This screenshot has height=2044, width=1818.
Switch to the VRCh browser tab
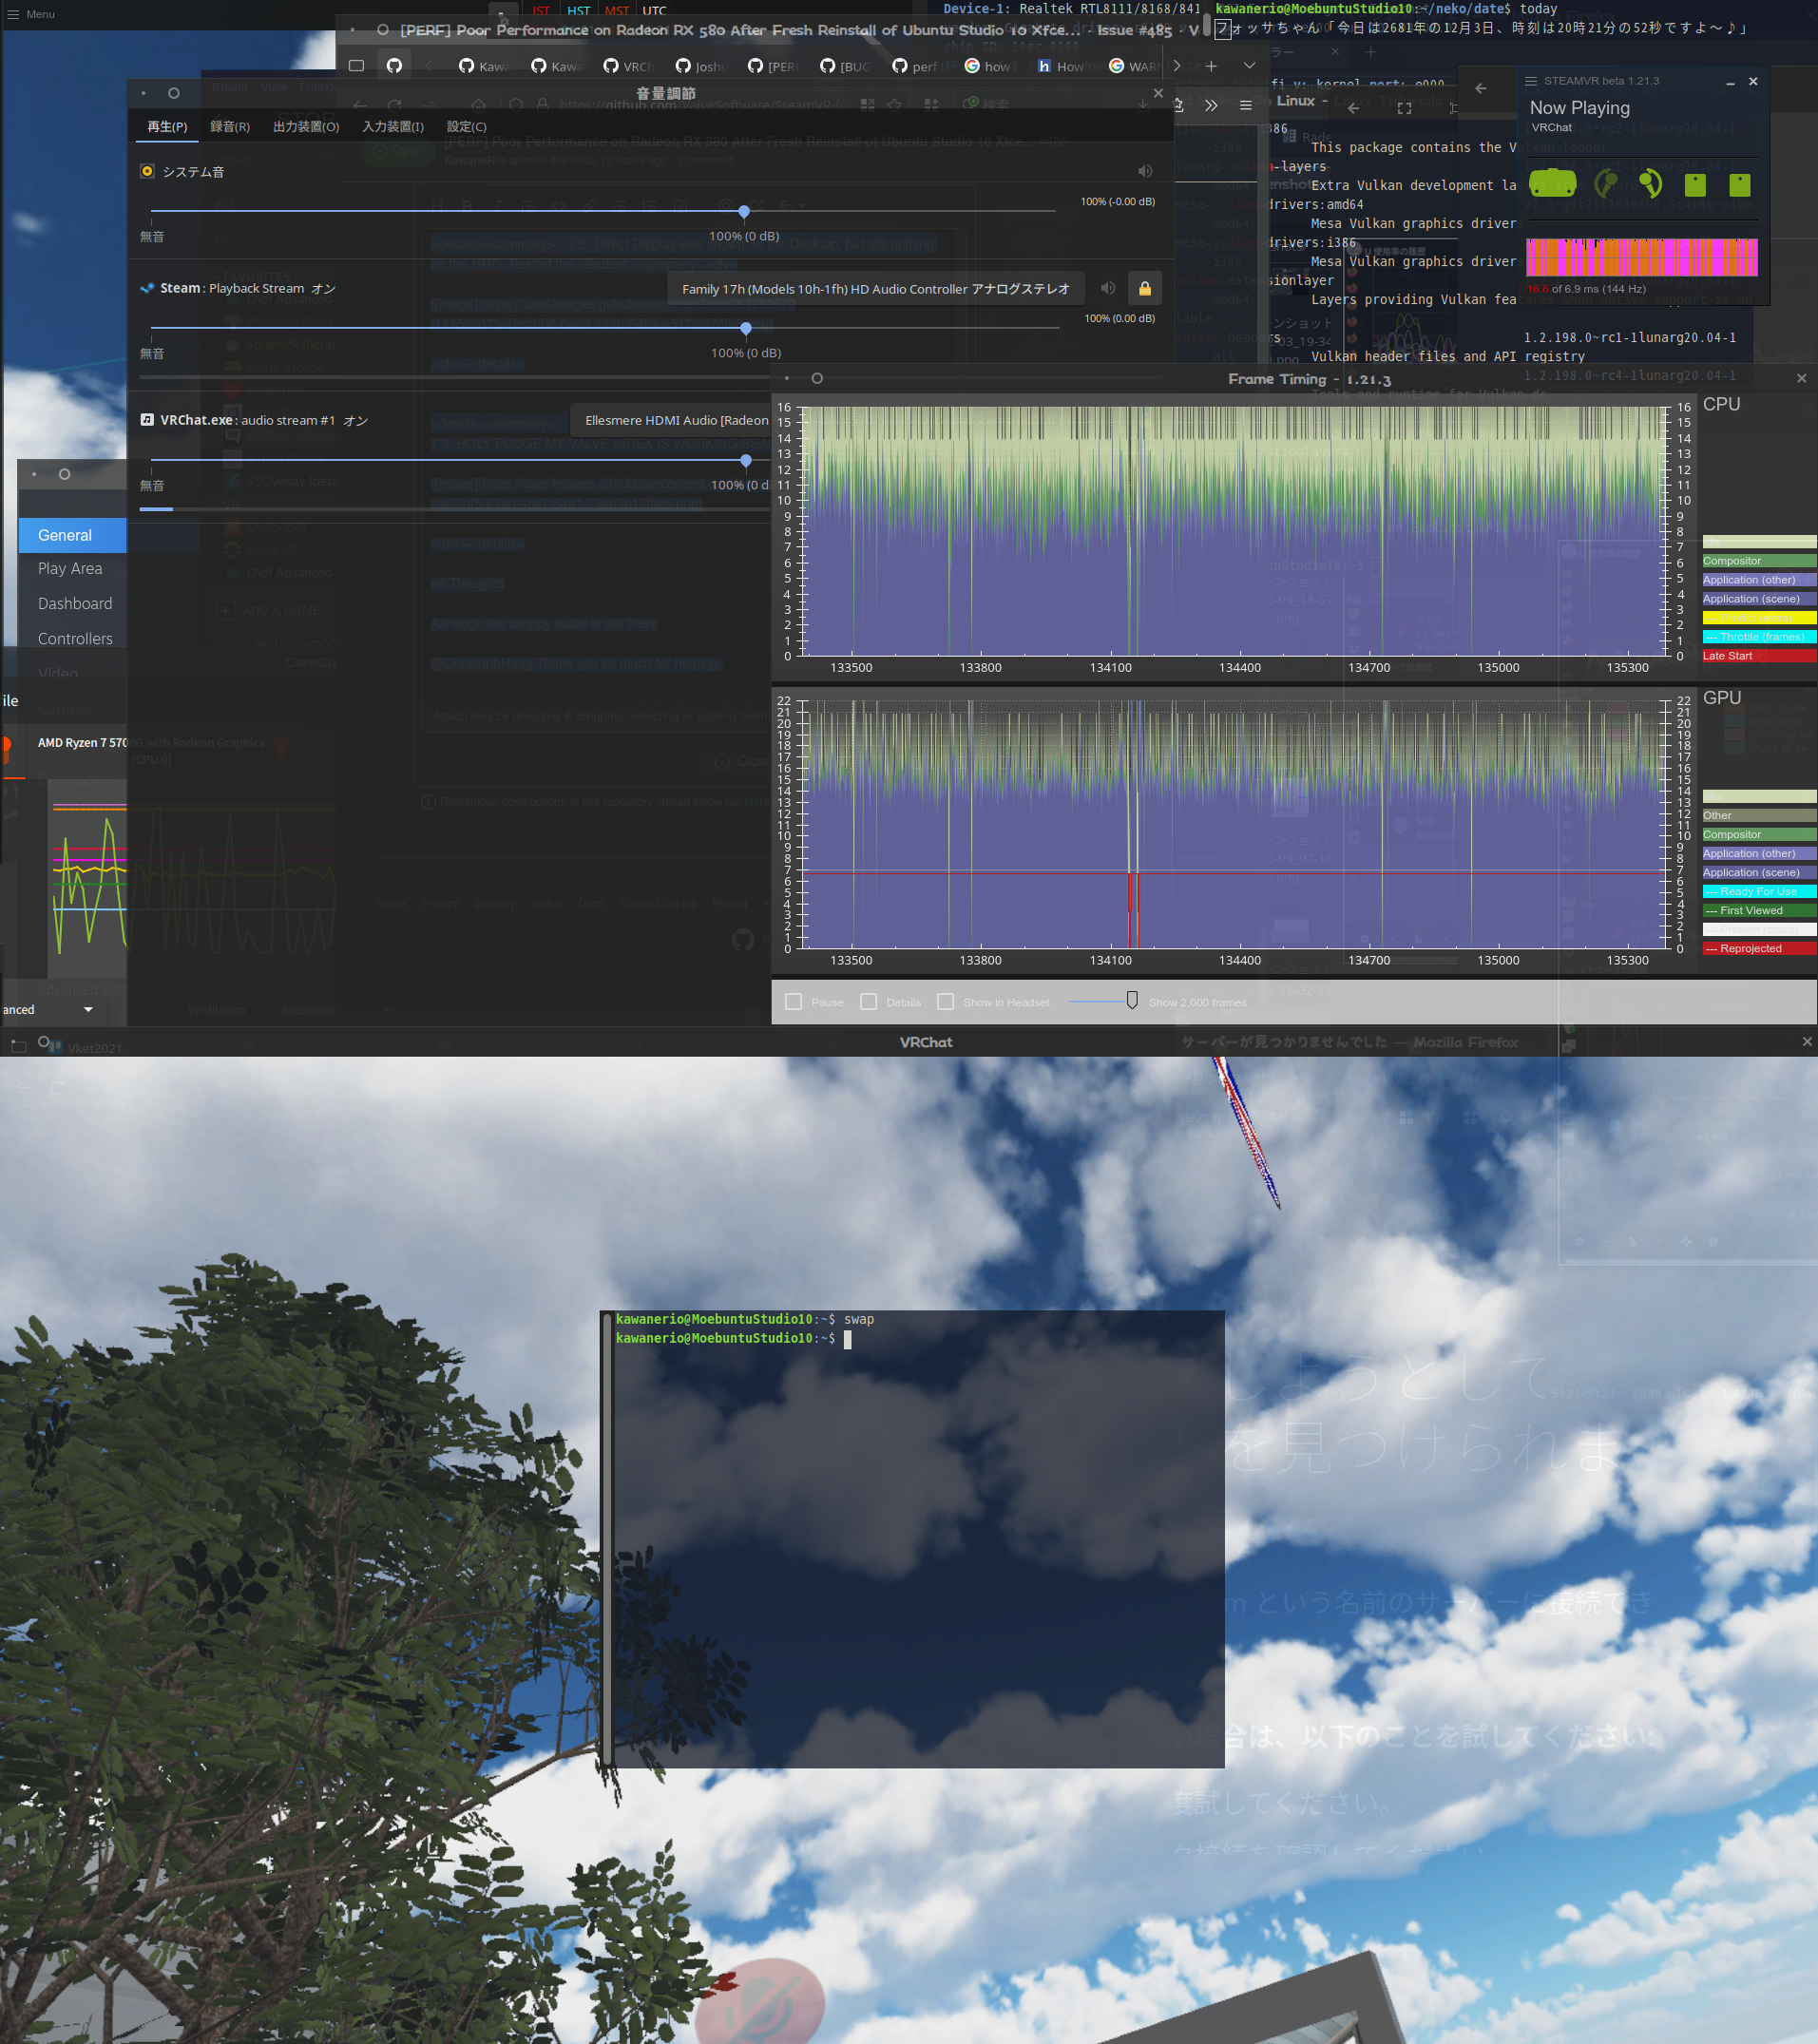tap(628, 66)
